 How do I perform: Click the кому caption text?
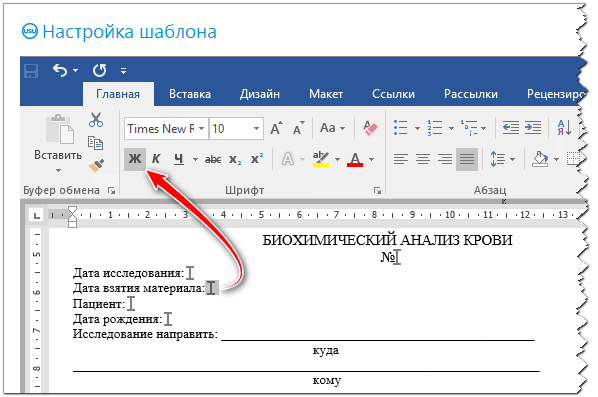pyautogui.click(x=326, y=380)
